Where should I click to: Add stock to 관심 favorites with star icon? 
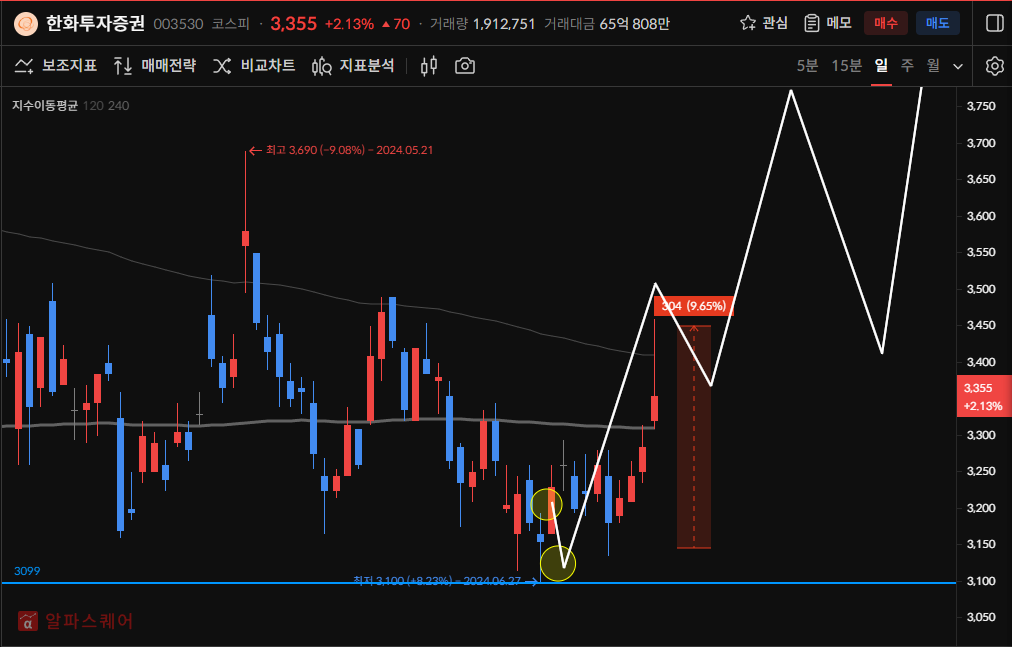(x=748, y=23)
